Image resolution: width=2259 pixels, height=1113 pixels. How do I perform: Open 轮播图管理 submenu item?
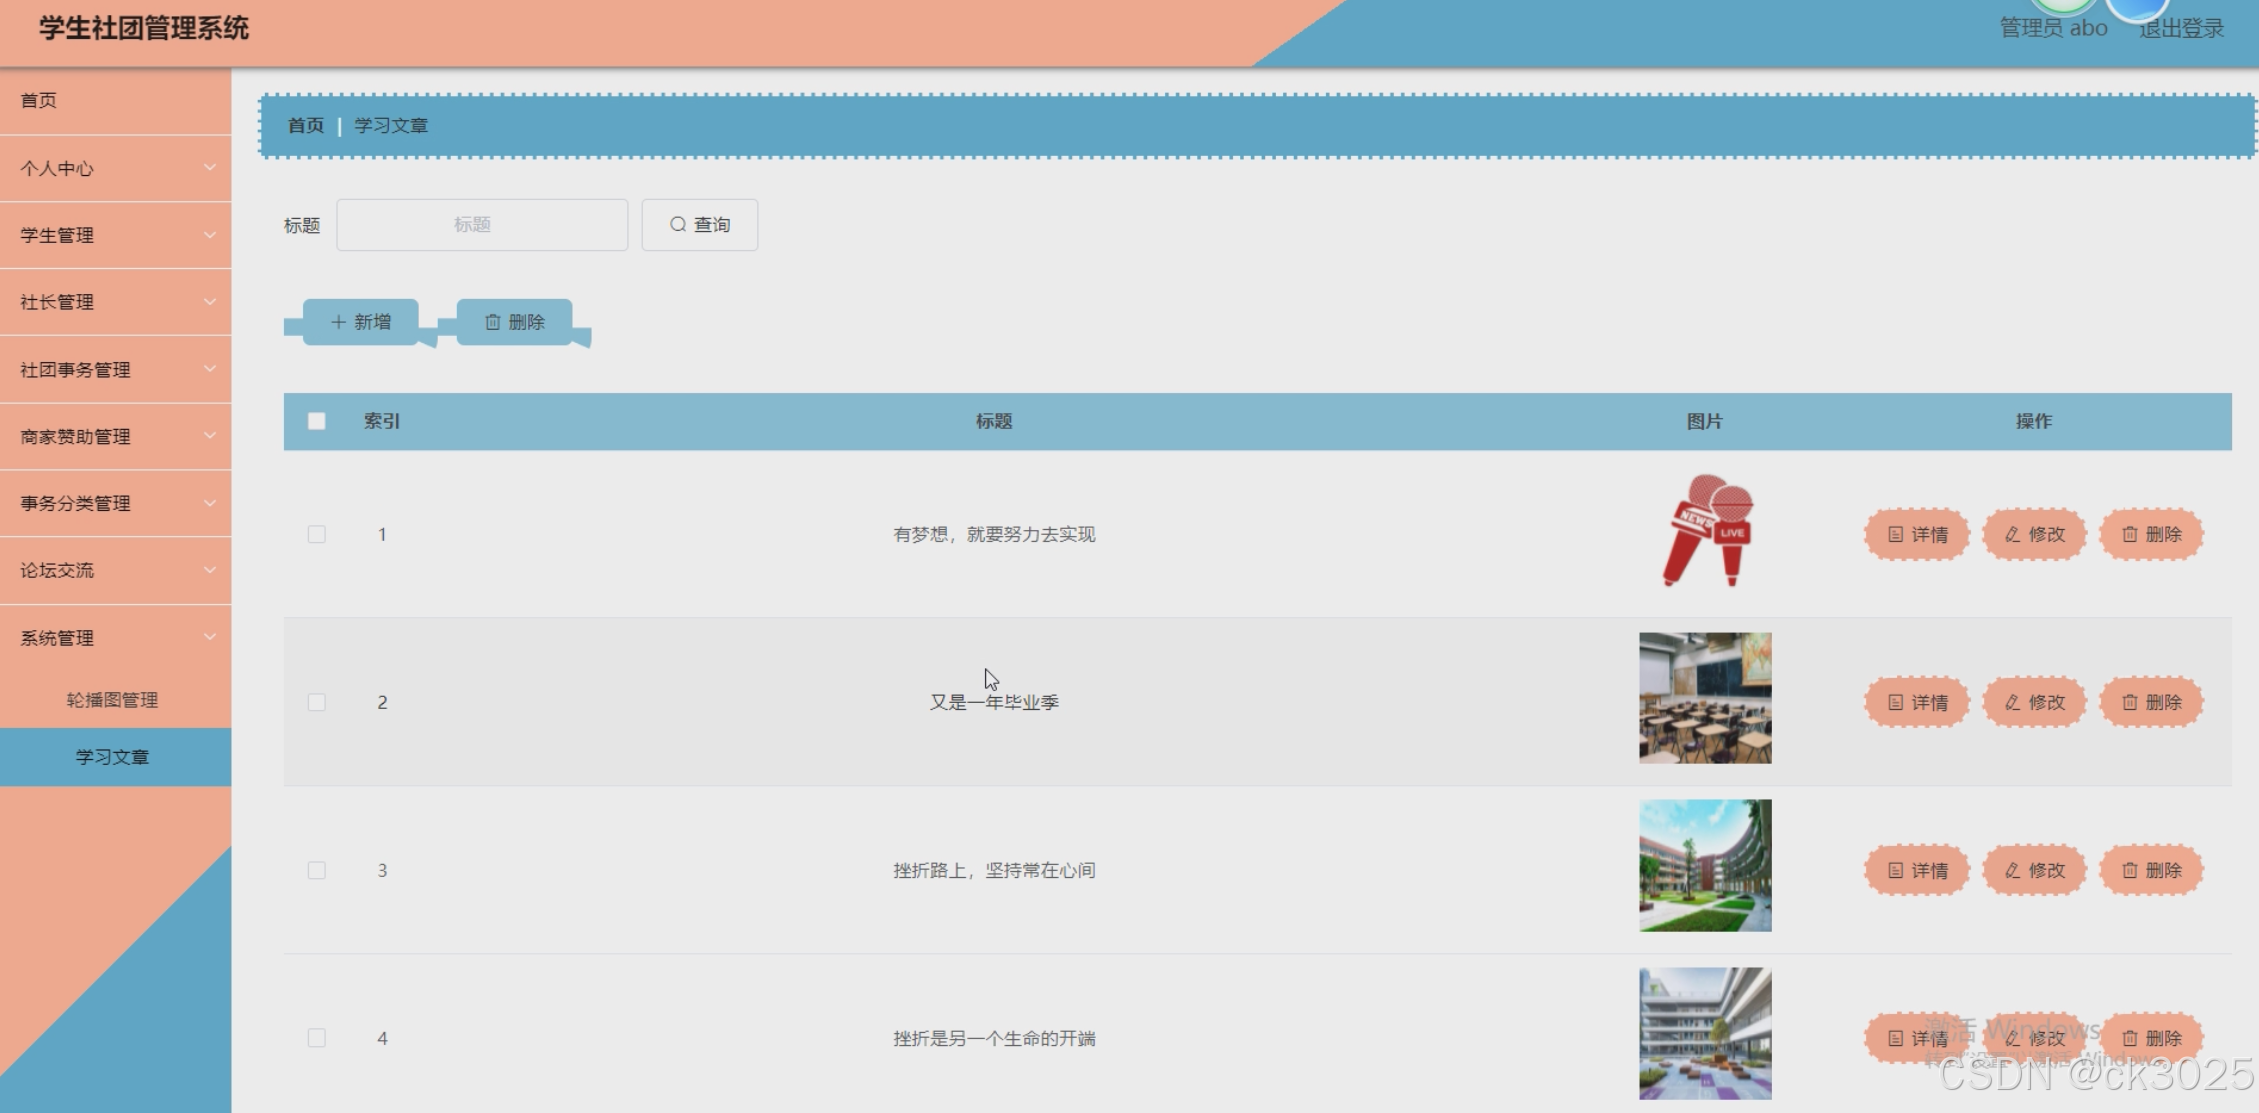coord(112,700)
